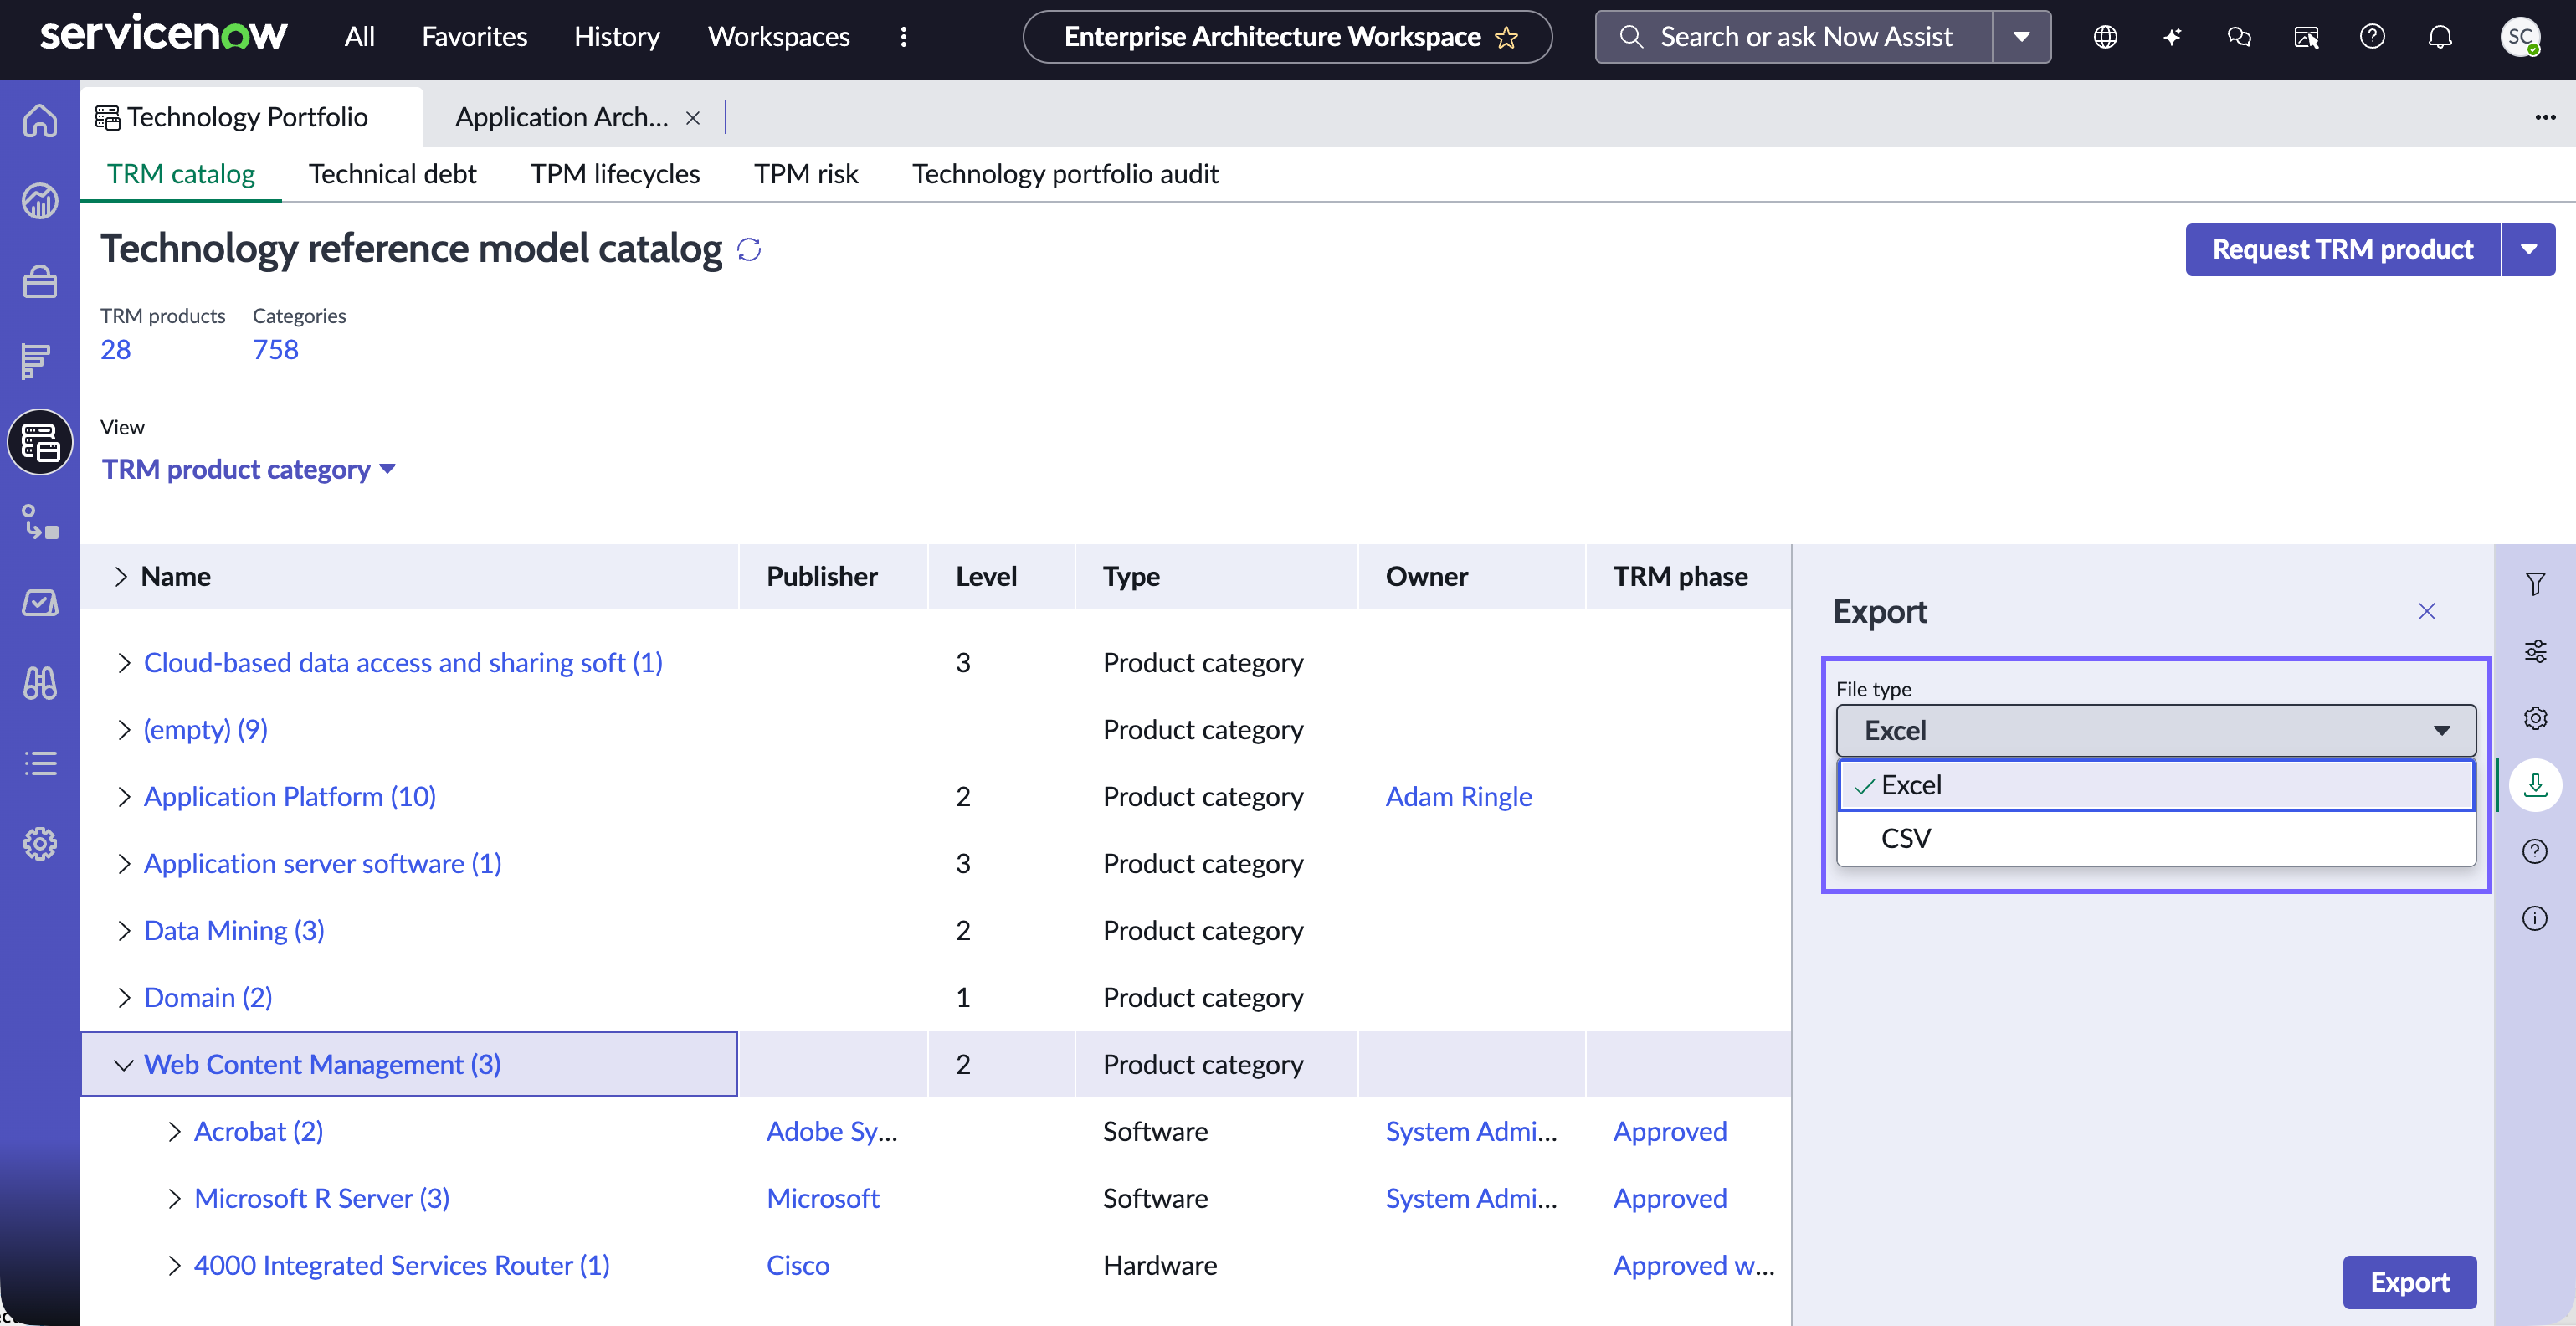Close the Application Arch... tab
Screen dimensions: 2576x1326
[x=693, y=118]
